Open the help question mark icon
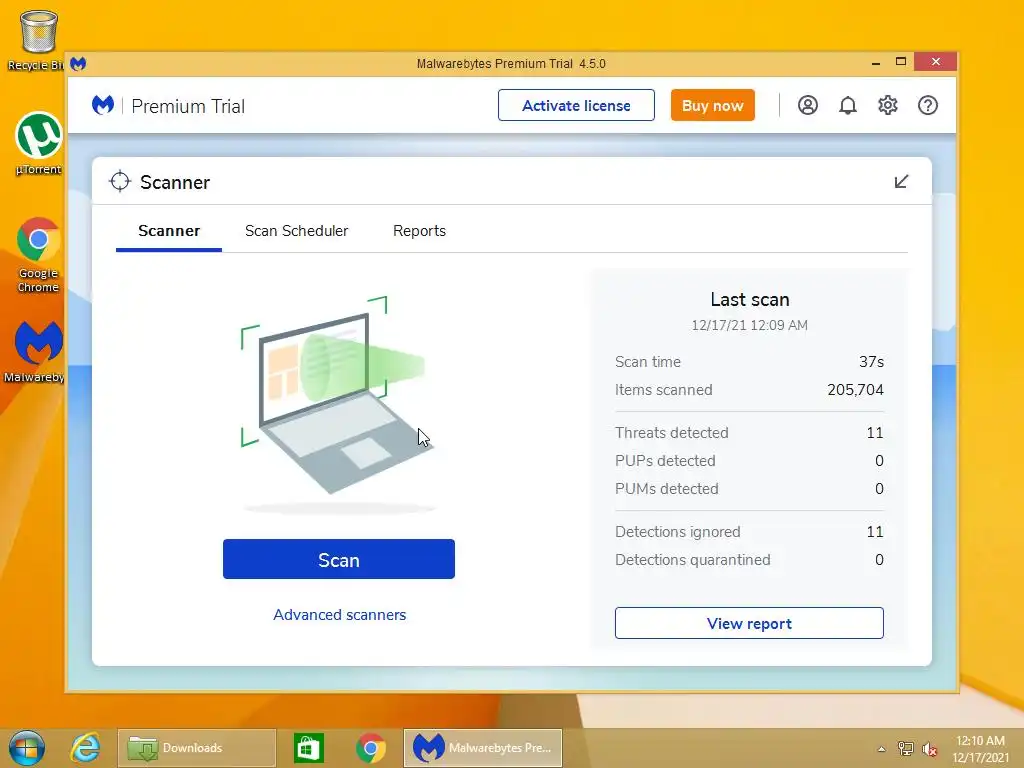Image resolution: width=1024 pixels, height=768 pixels. pos(927,105)
